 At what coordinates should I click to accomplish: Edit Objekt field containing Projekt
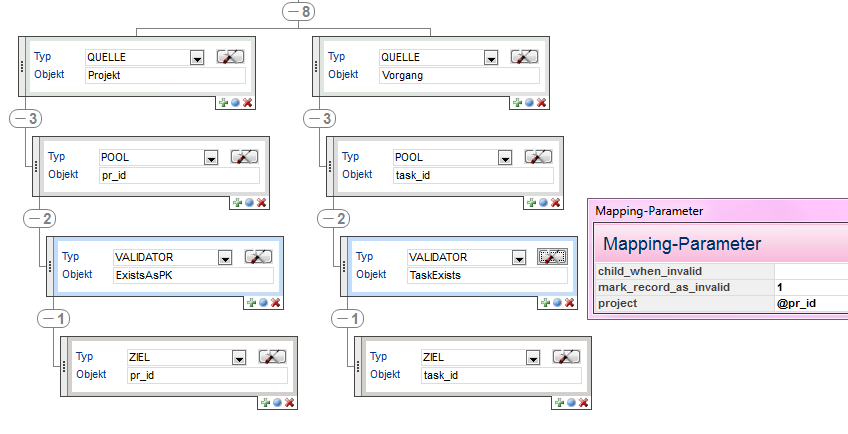click(165, 75)
